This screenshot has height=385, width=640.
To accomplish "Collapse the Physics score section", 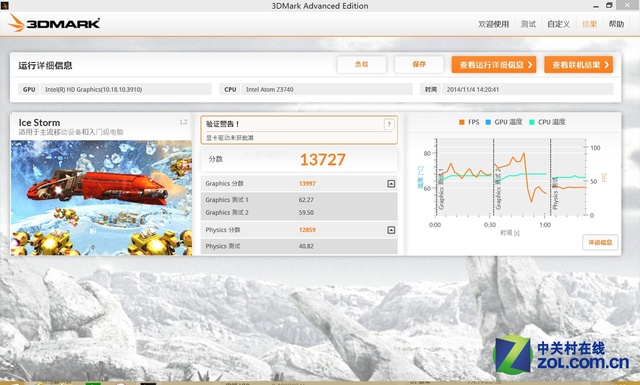I will 391,230.
